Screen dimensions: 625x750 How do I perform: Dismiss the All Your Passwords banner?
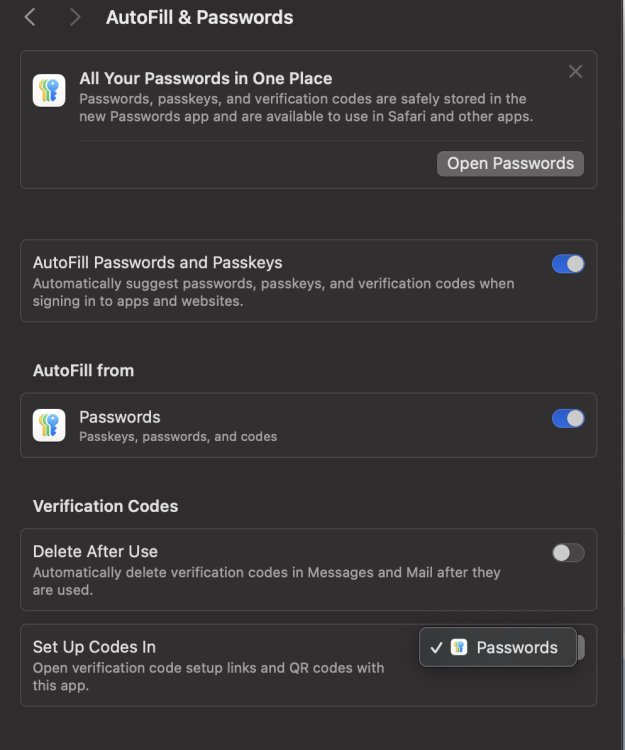pyautogui.click(x=575, y=71)
